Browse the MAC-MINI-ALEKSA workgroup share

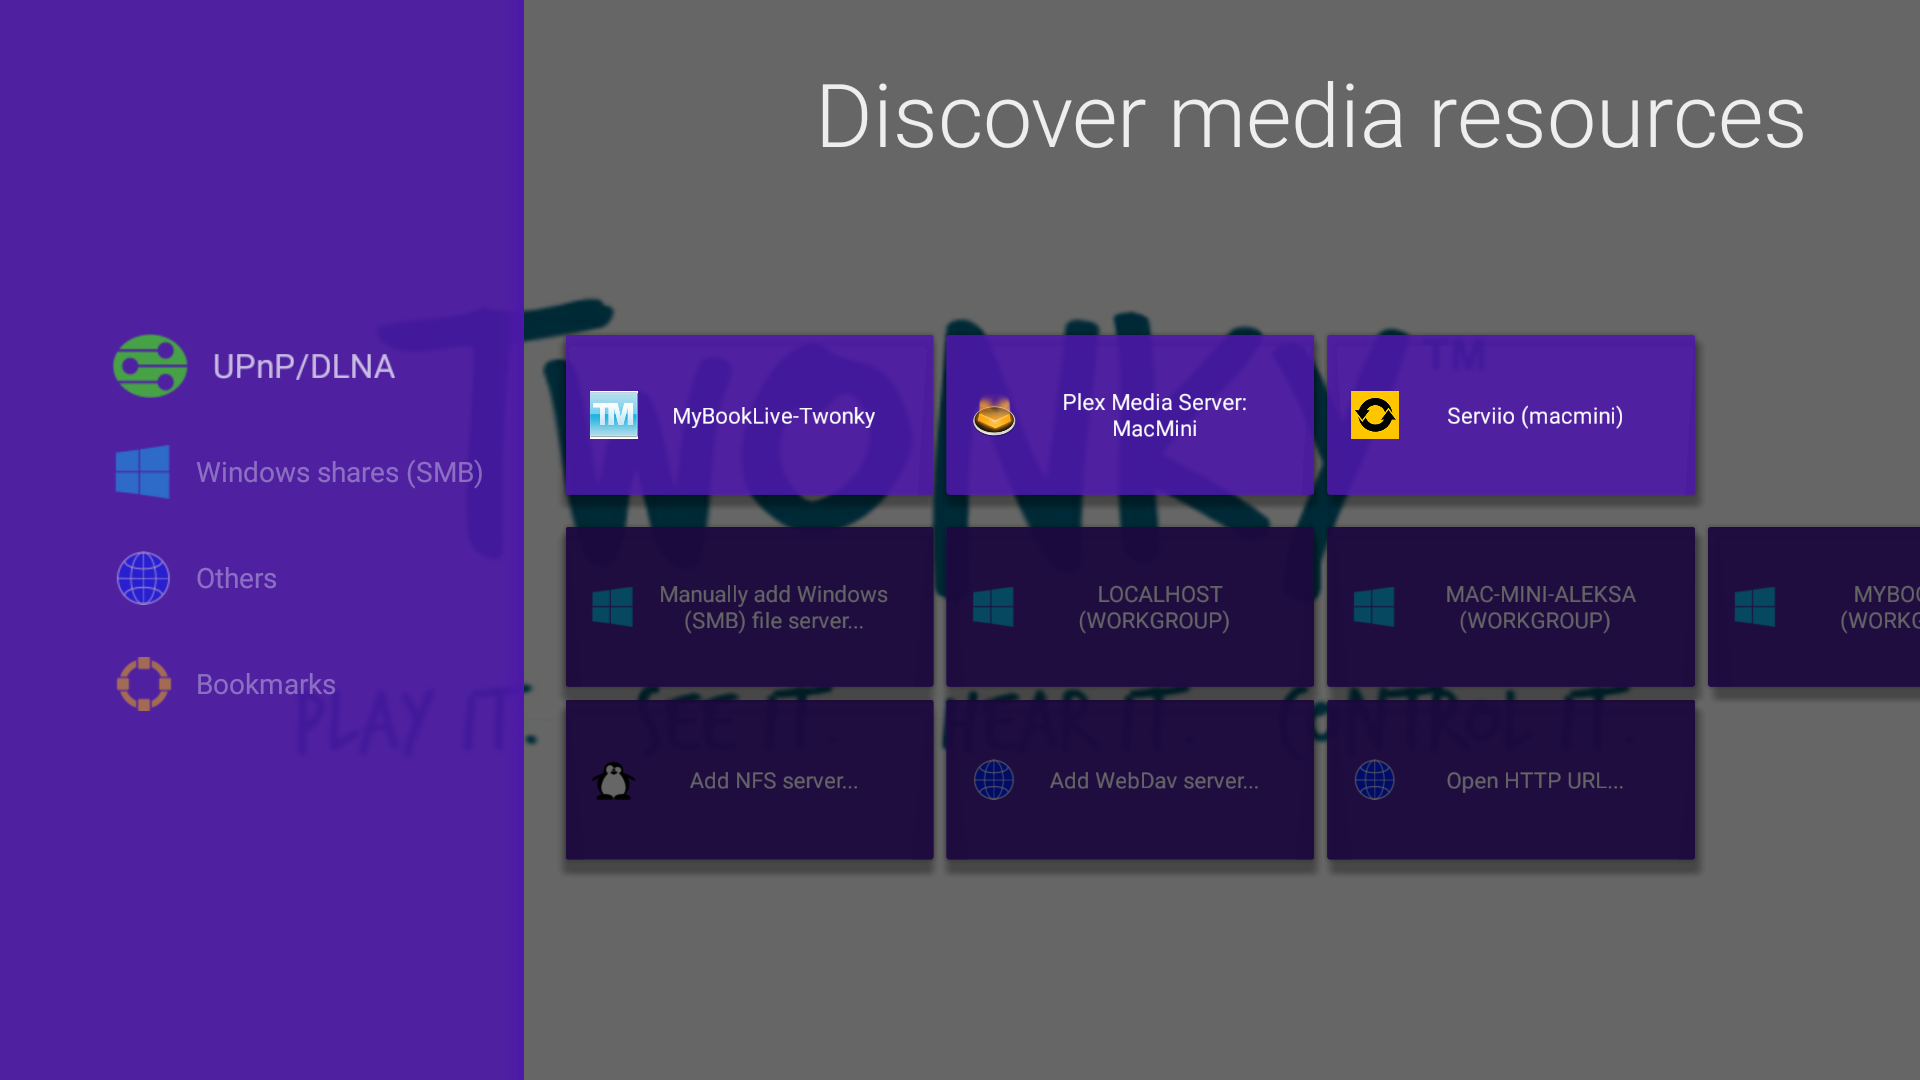1510,607
